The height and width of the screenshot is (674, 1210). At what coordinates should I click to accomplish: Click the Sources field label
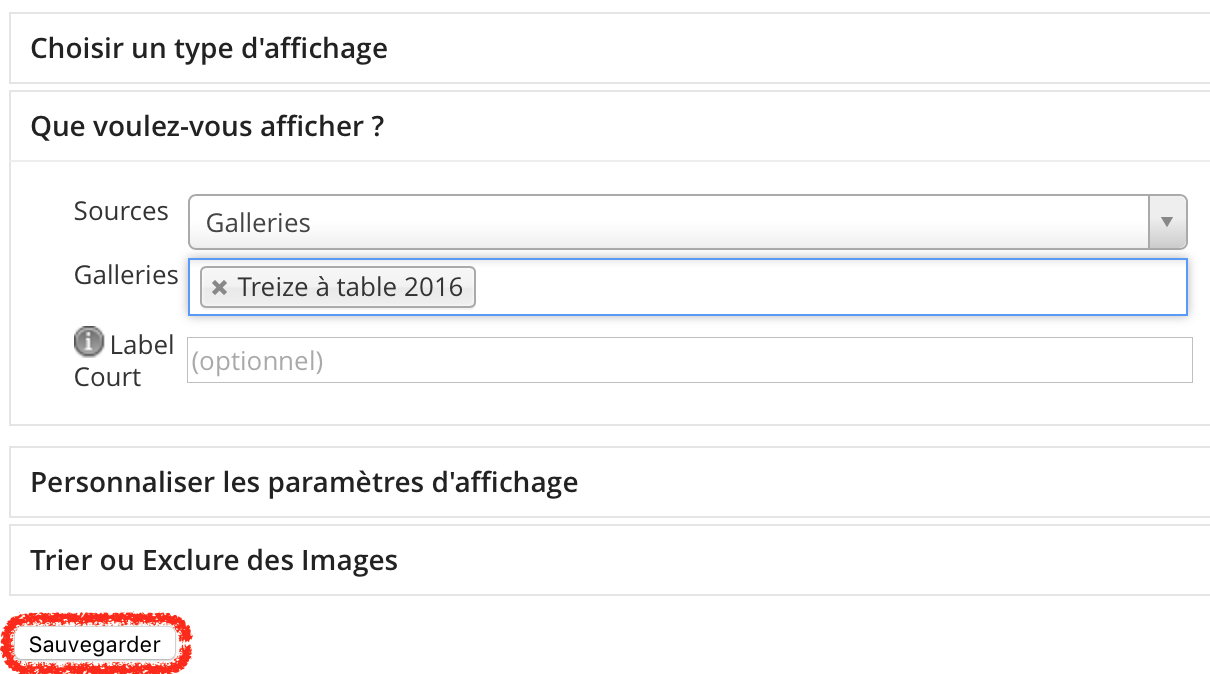point(121,211)
